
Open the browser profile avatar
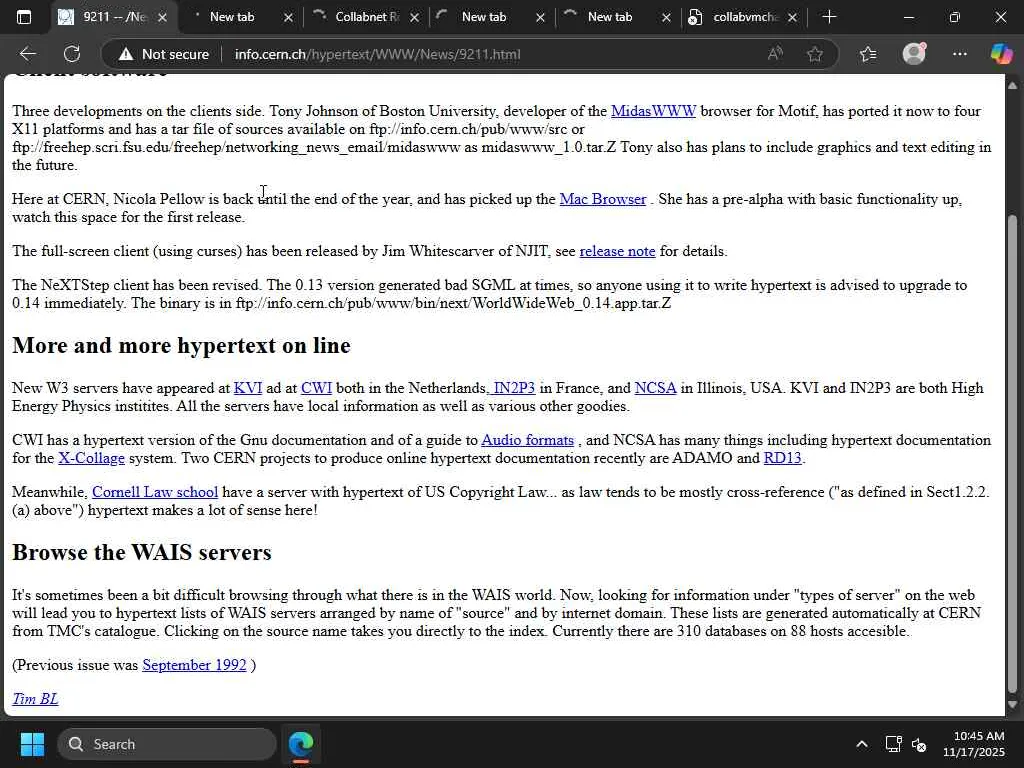914,54
